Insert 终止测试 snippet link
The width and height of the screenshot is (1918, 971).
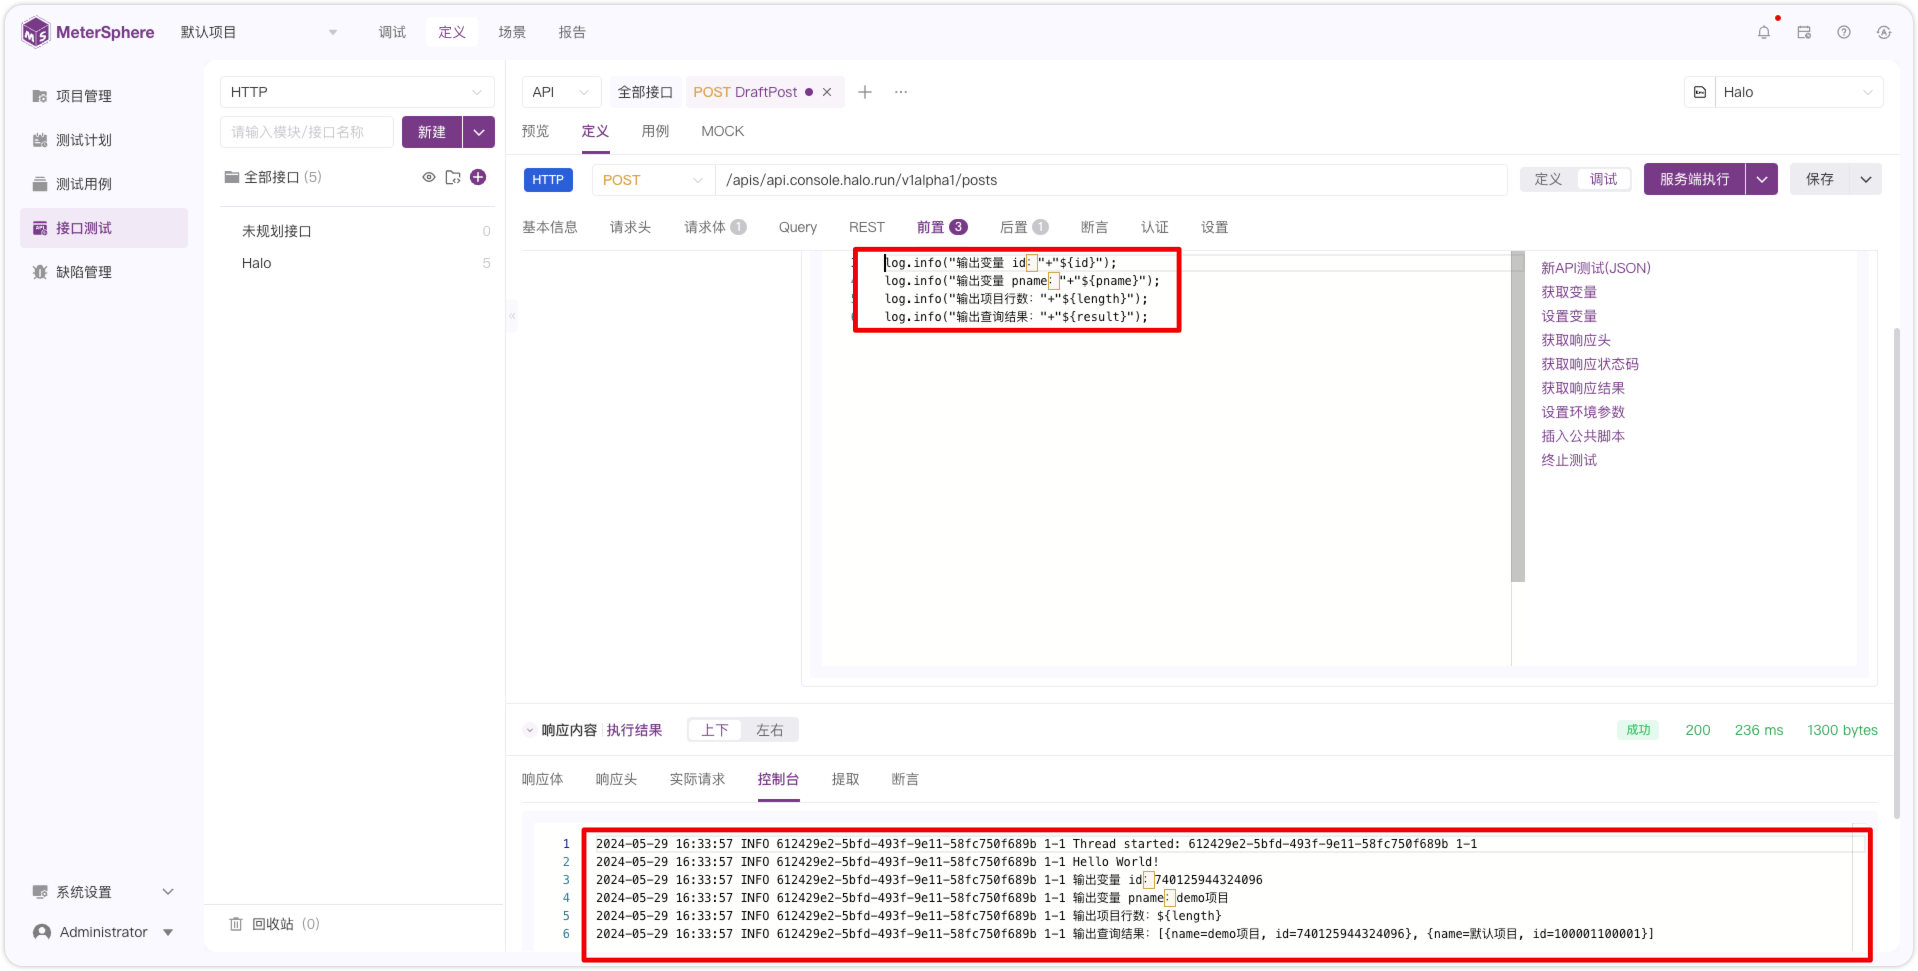pyautogui.click(x=1569, y=460)
